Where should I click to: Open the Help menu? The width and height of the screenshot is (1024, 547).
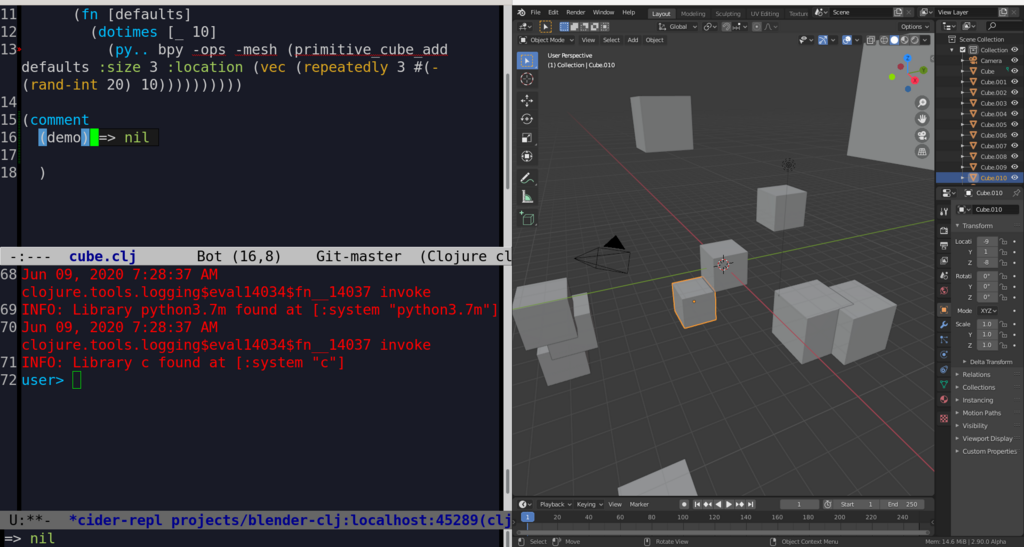pos(628,12)
